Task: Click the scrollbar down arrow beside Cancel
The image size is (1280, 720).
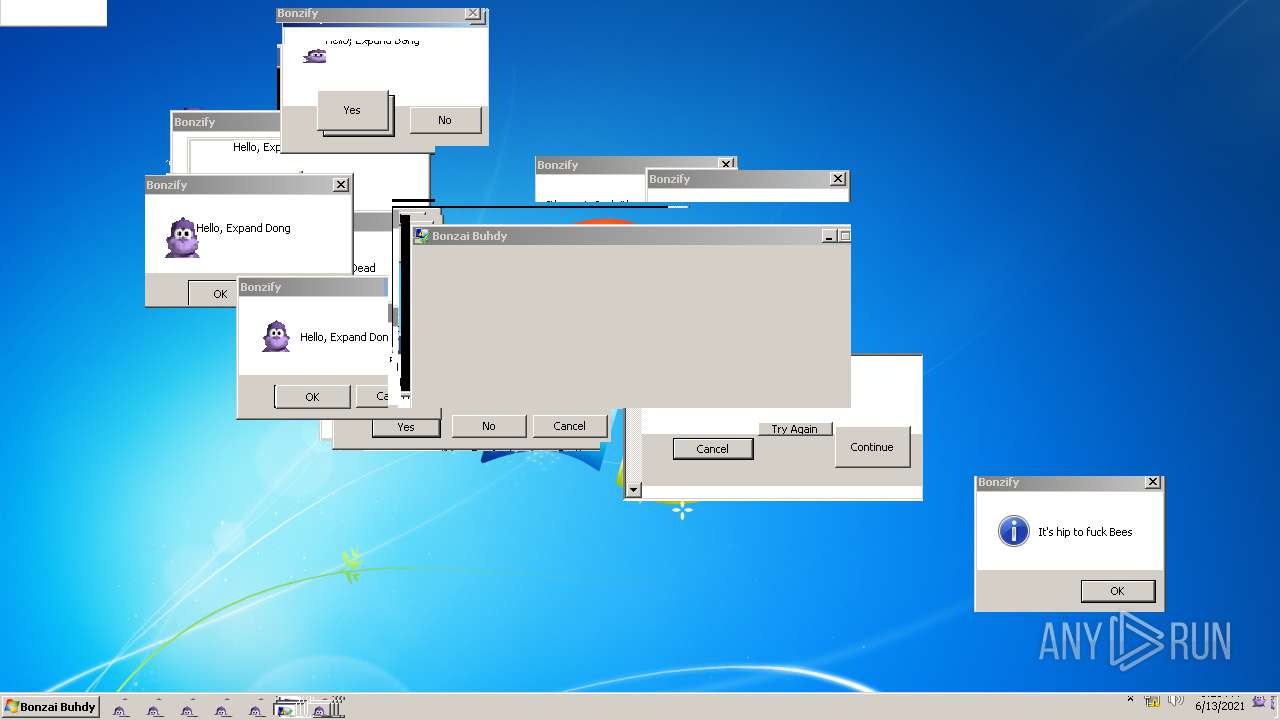Action: [633, 490]
